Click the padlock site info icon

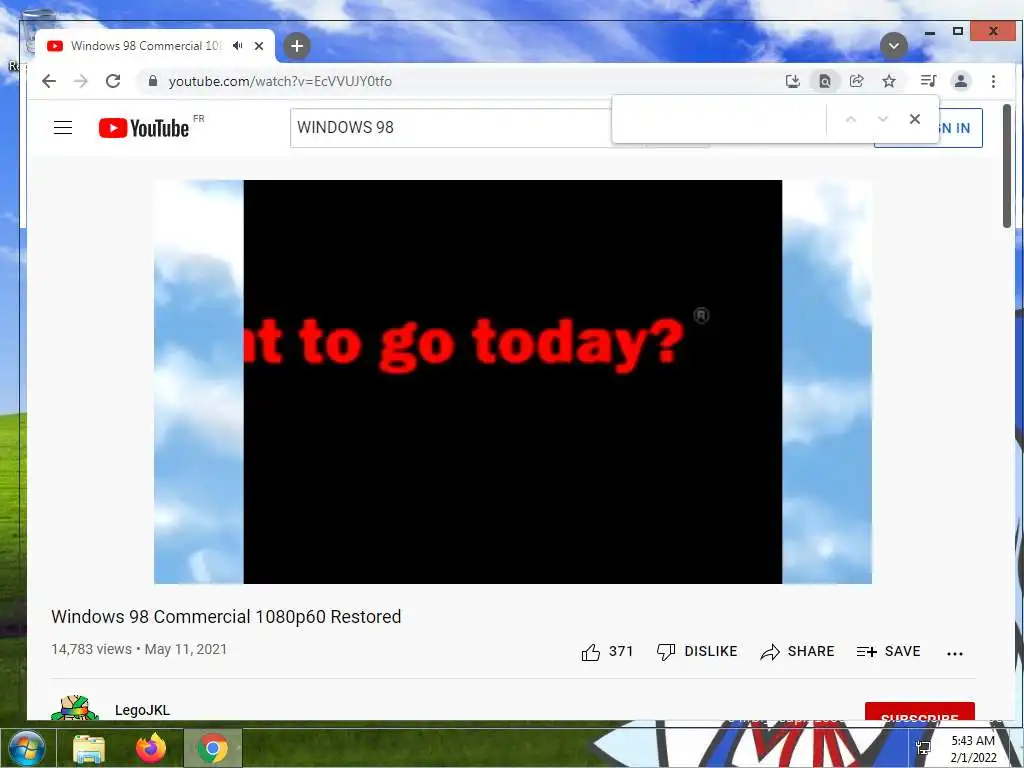153,81
